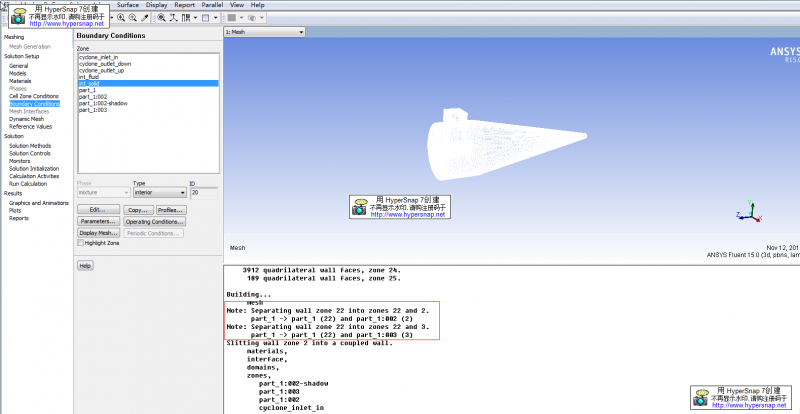Open Reference Values in navigation tree
Image resolution: width=800 pixels, height=414 pixels.
(31, 127)
